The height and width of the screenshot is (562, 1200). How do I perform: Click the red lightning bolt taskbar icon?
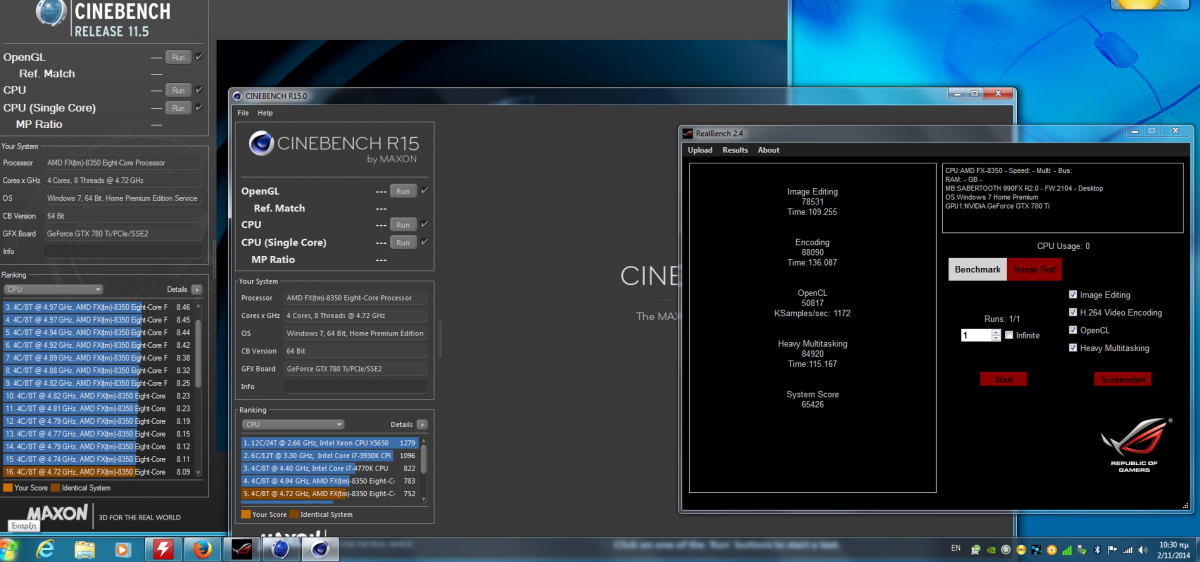pyautogui.click(x=161, y=549)
